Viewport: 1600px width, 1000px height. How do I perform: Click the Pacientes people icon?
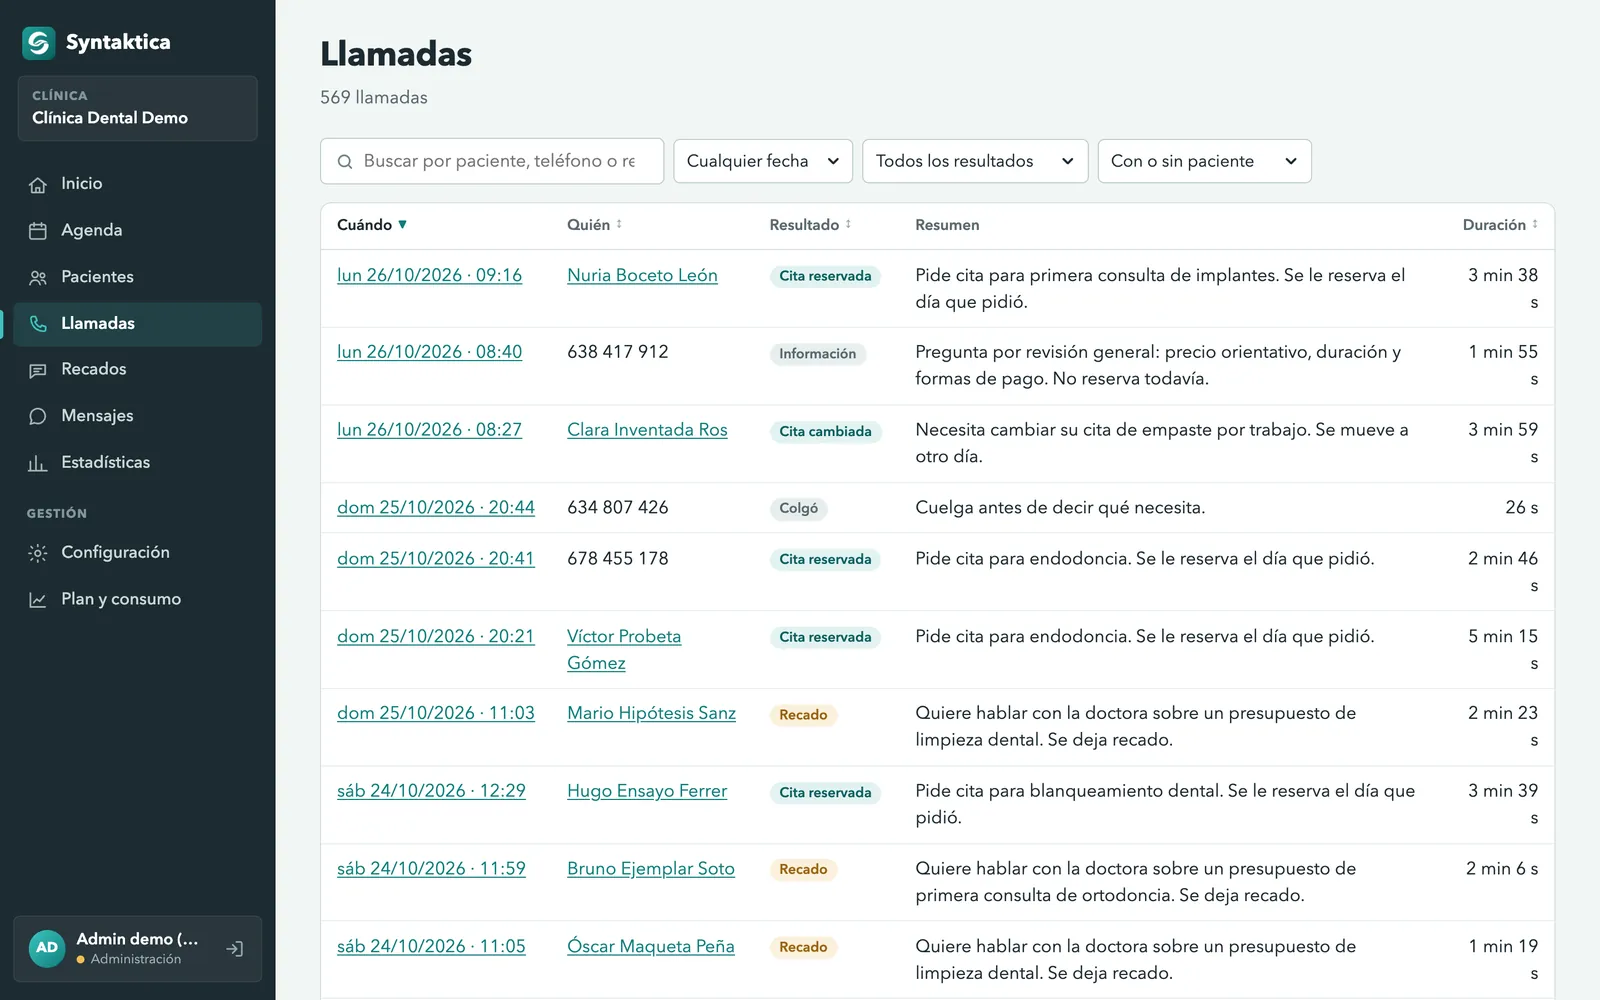point(38,277)
